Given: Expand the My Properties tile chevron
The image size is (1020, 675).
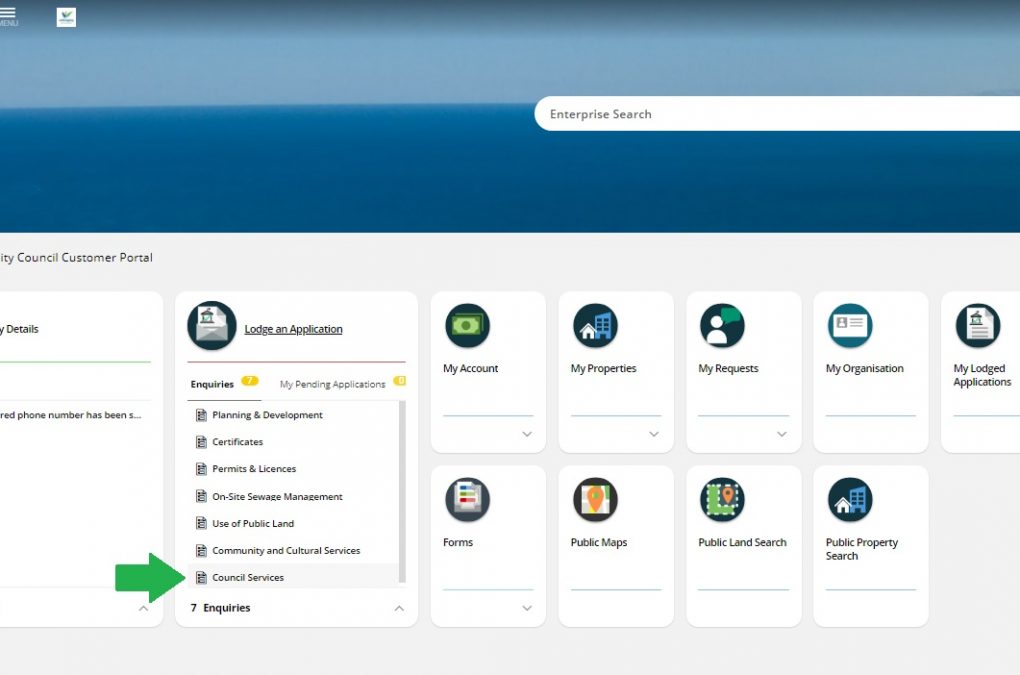Looking at the screenshot, I should tap(654, 434).
